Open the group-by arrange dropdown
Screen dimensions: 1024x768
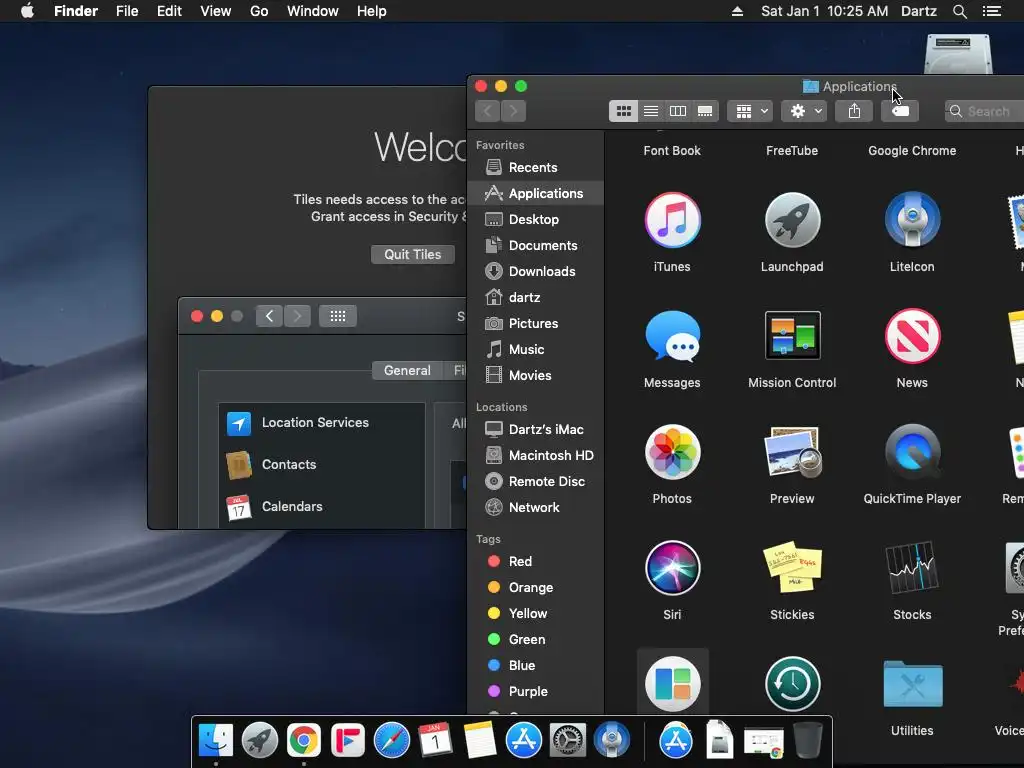750,111
